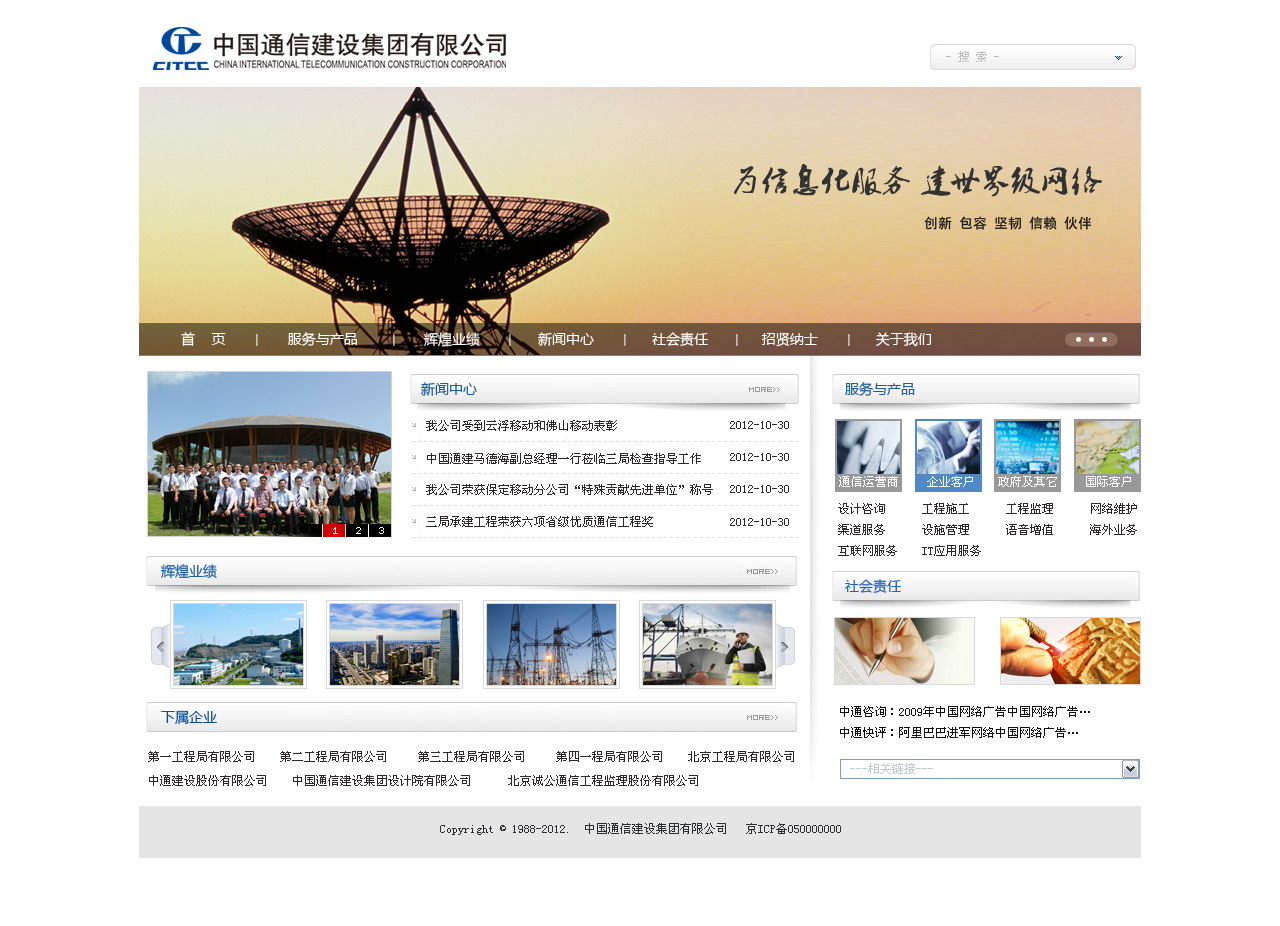1280x926 pixels.
Task: Click the IT应用服务 service link
Action: [952, 551]
